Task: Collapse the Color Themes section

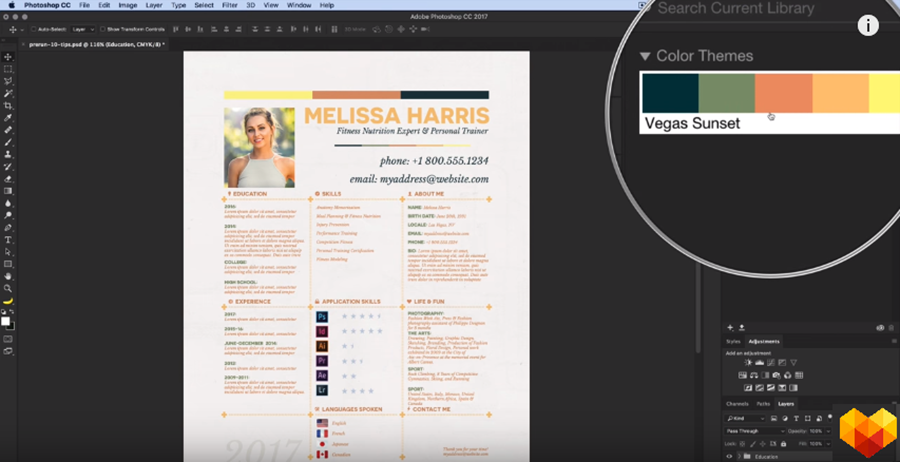Action: tap(646, 57)
